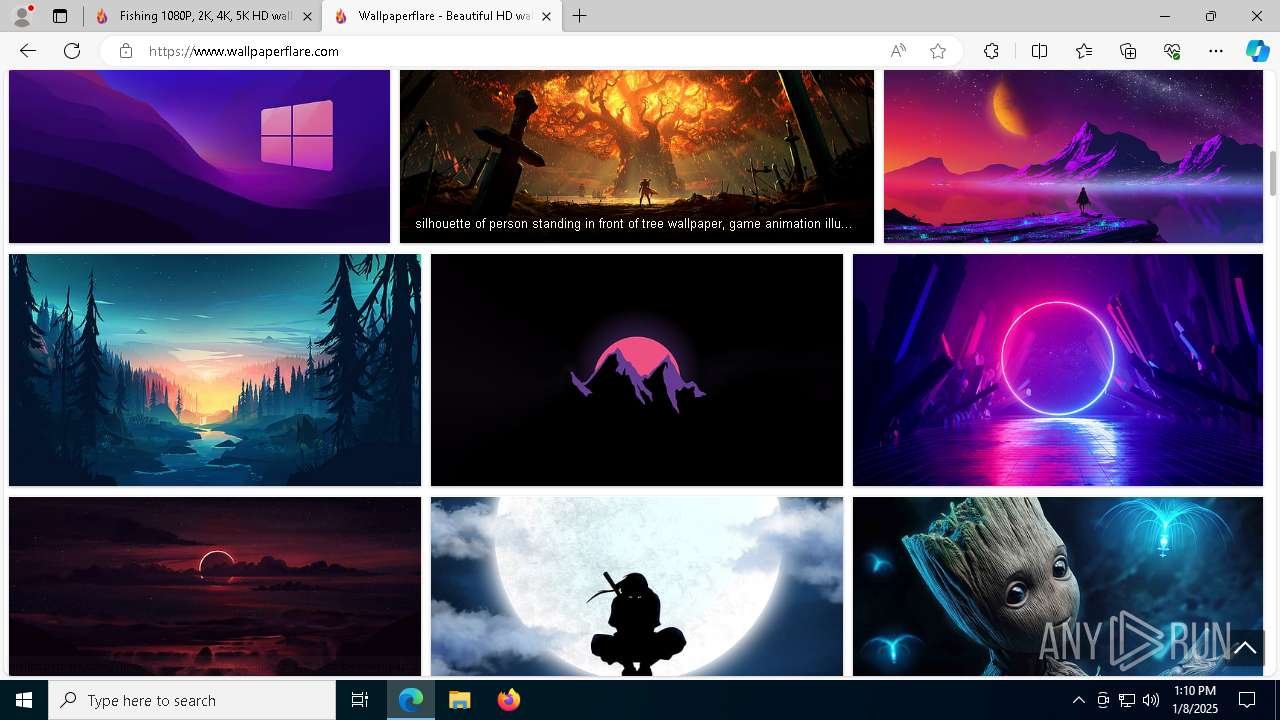Open Read aloud icon in address bar

pyautogui.click(x=898, y=51)
